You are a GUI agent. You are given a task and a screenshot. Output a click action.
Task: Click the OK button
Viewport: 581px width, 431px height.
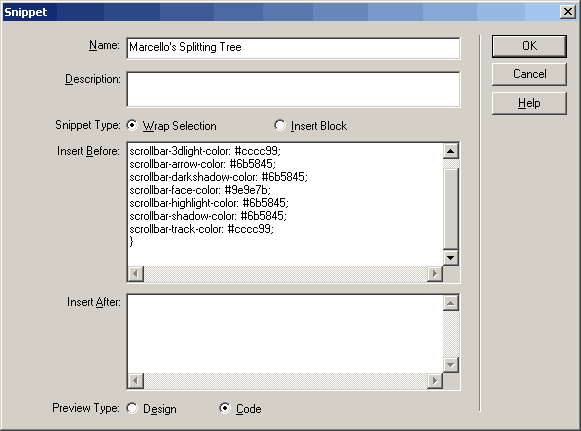point(529,46)
